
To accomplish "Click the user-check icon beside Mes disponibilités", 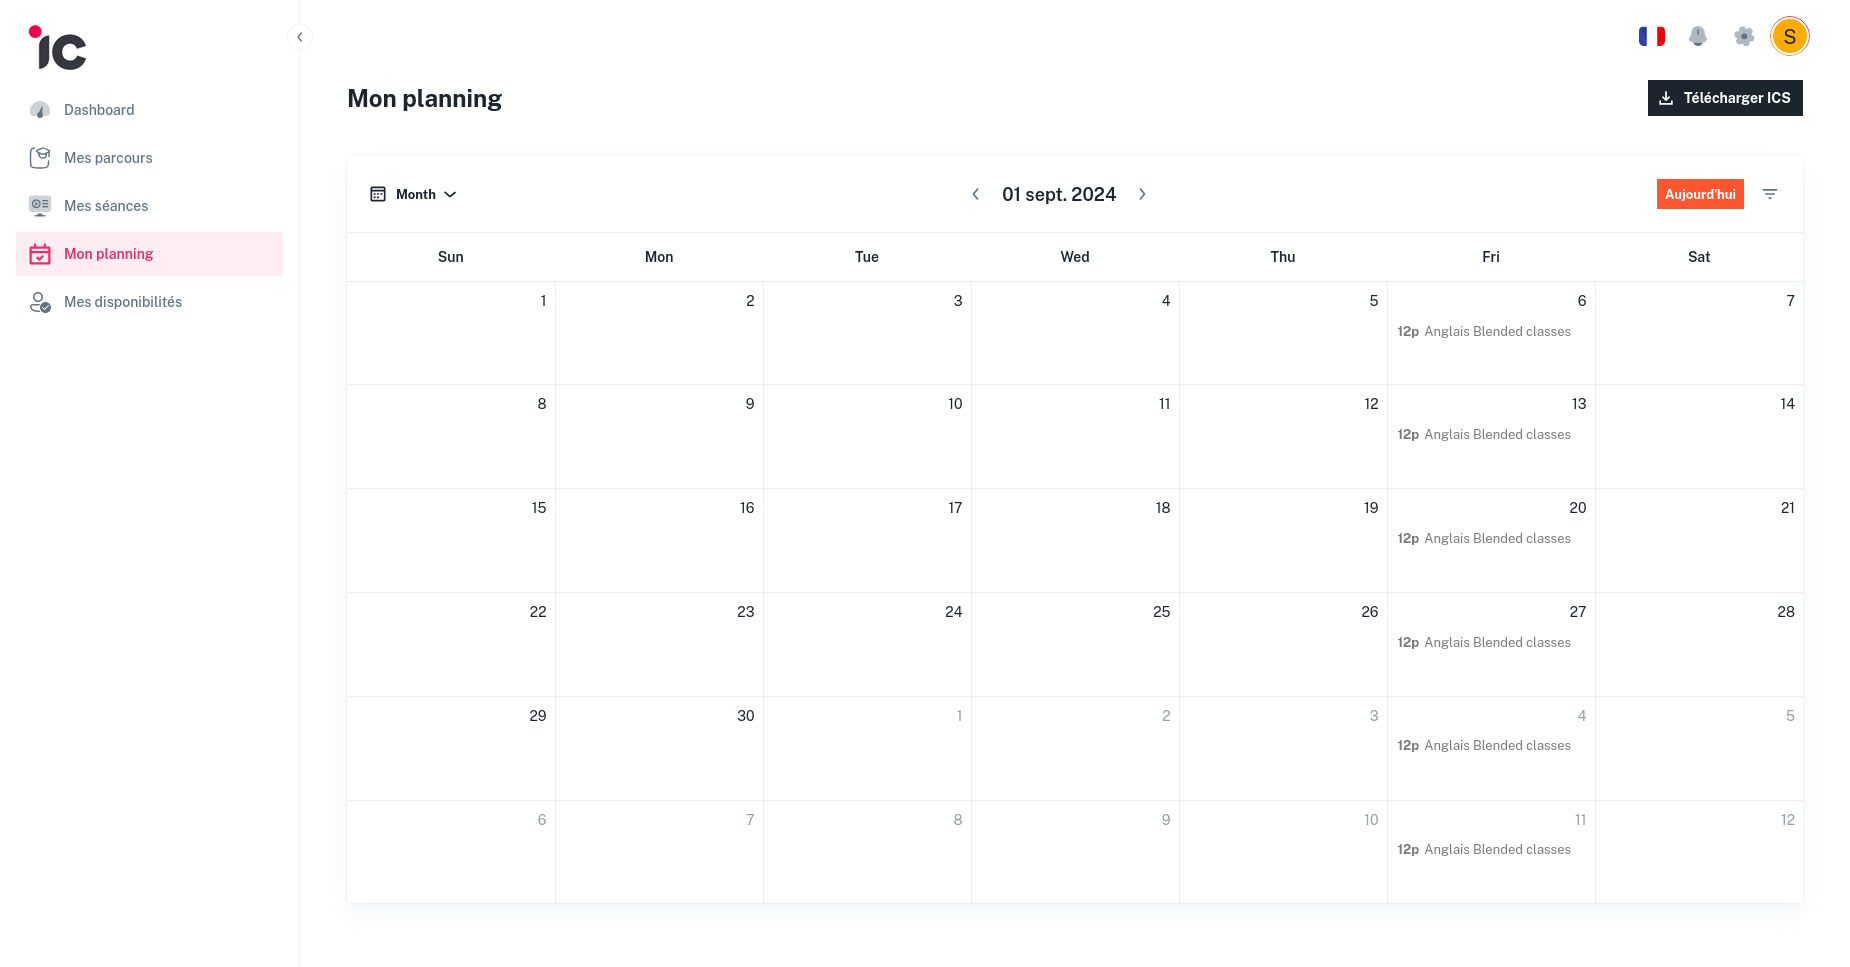I will [x=40, y=301].
